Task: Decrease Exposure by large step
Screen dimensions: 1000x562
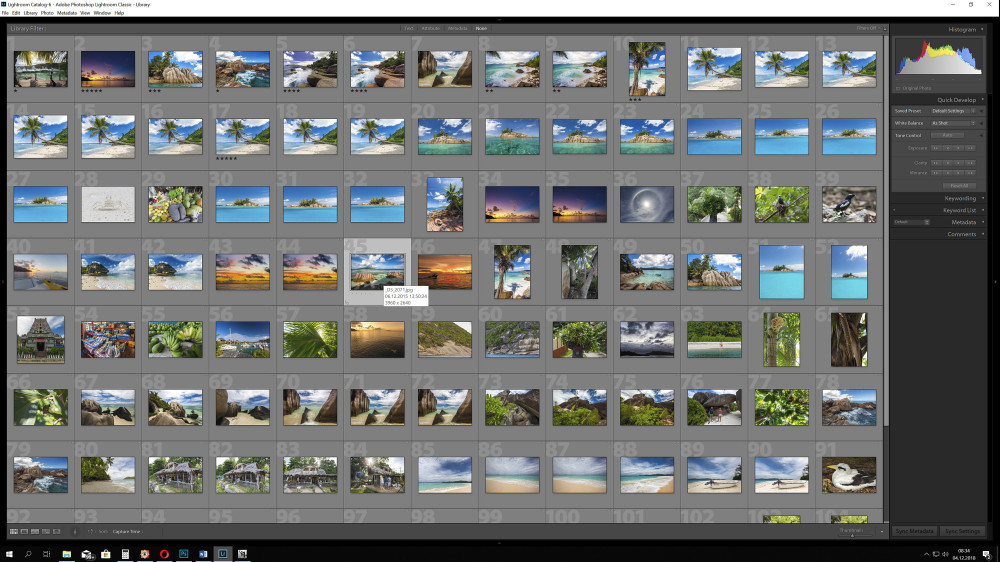Action: click(936, 148)
